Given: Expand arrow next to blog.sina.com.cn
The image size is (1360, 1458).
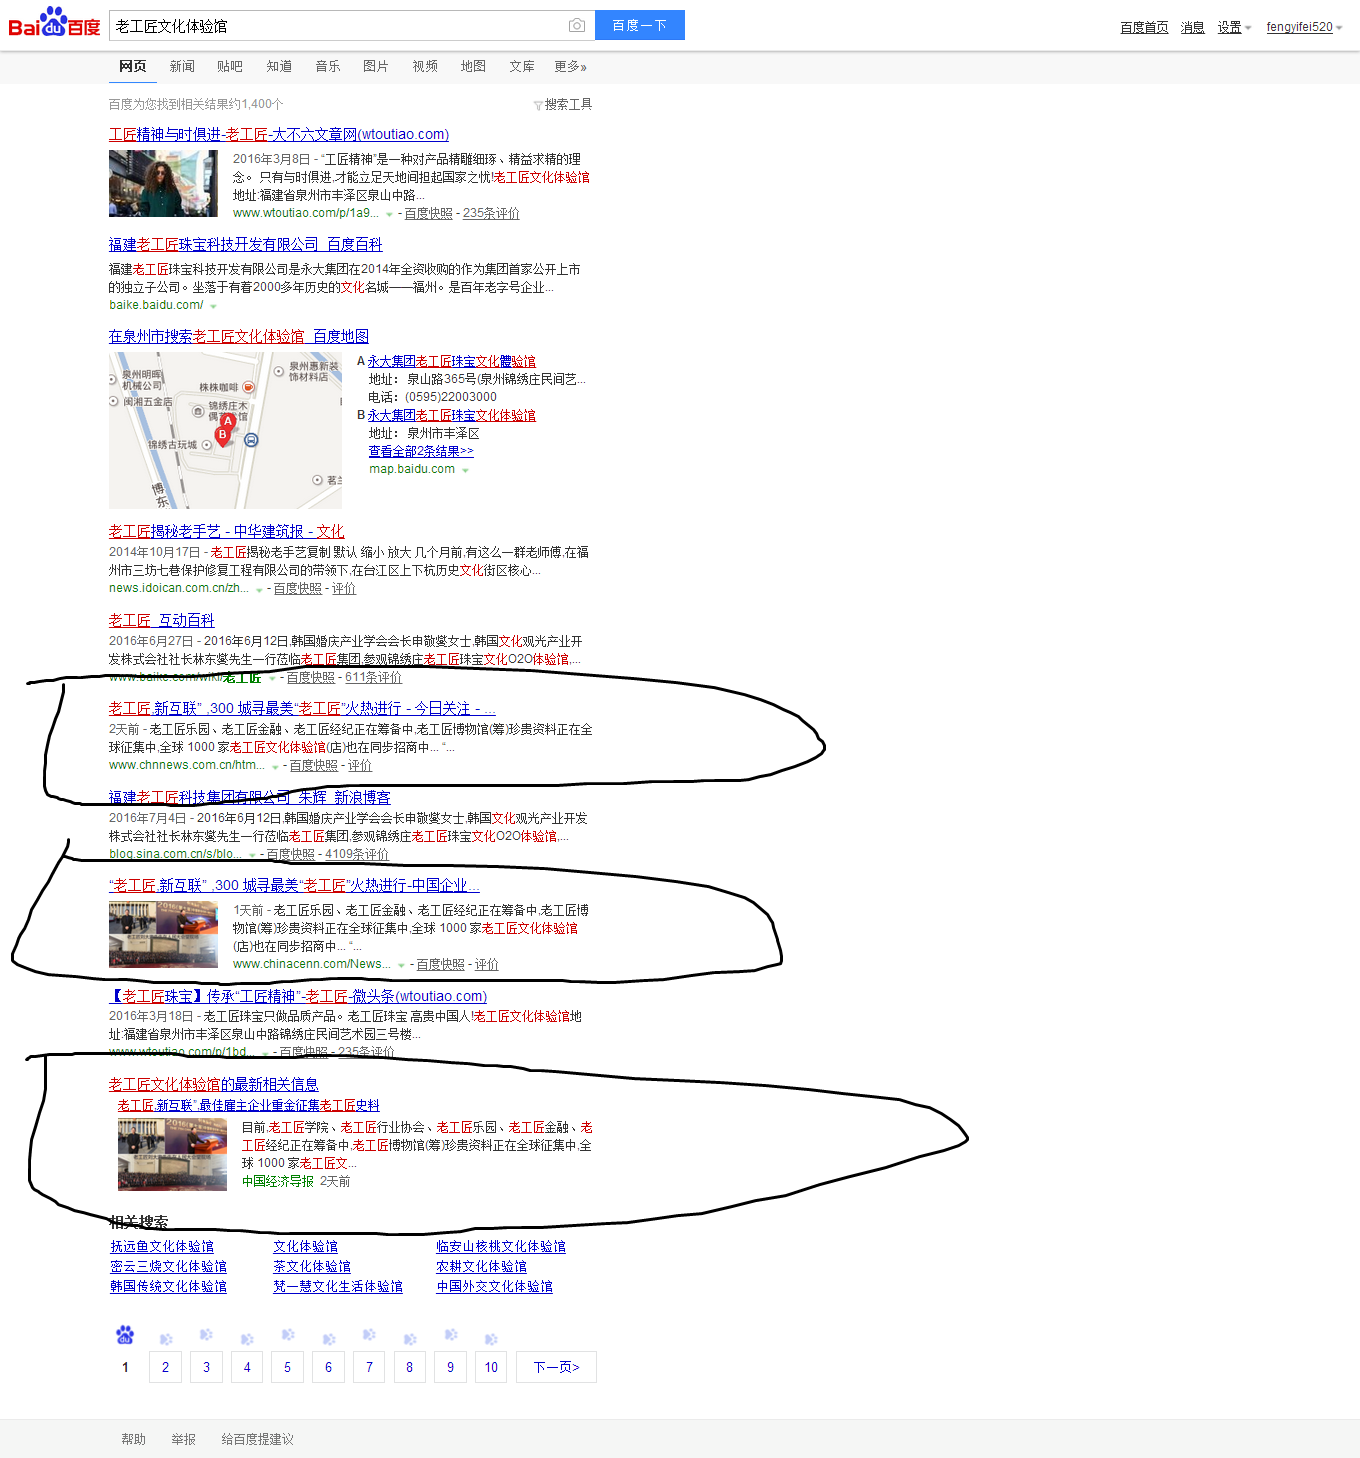Looking at the screenshot, I should tap(252, 855).
